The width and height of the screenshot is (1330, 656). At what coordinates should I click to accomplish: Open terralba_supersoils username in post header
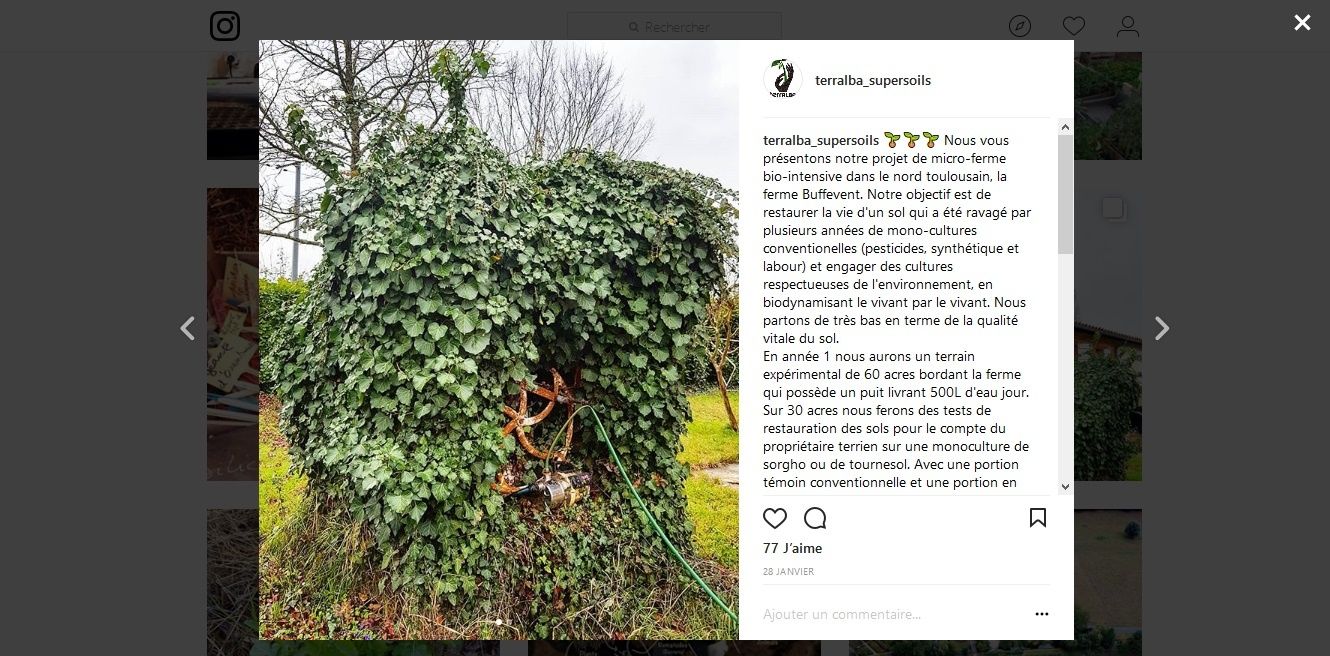(x=873, y=80)
